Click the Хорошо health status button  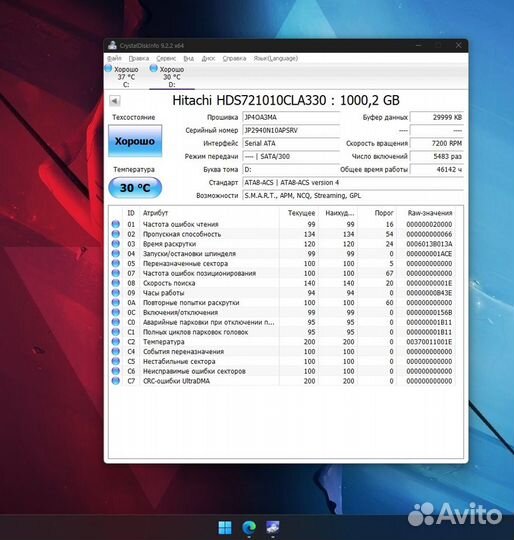(x=135, y=141)
